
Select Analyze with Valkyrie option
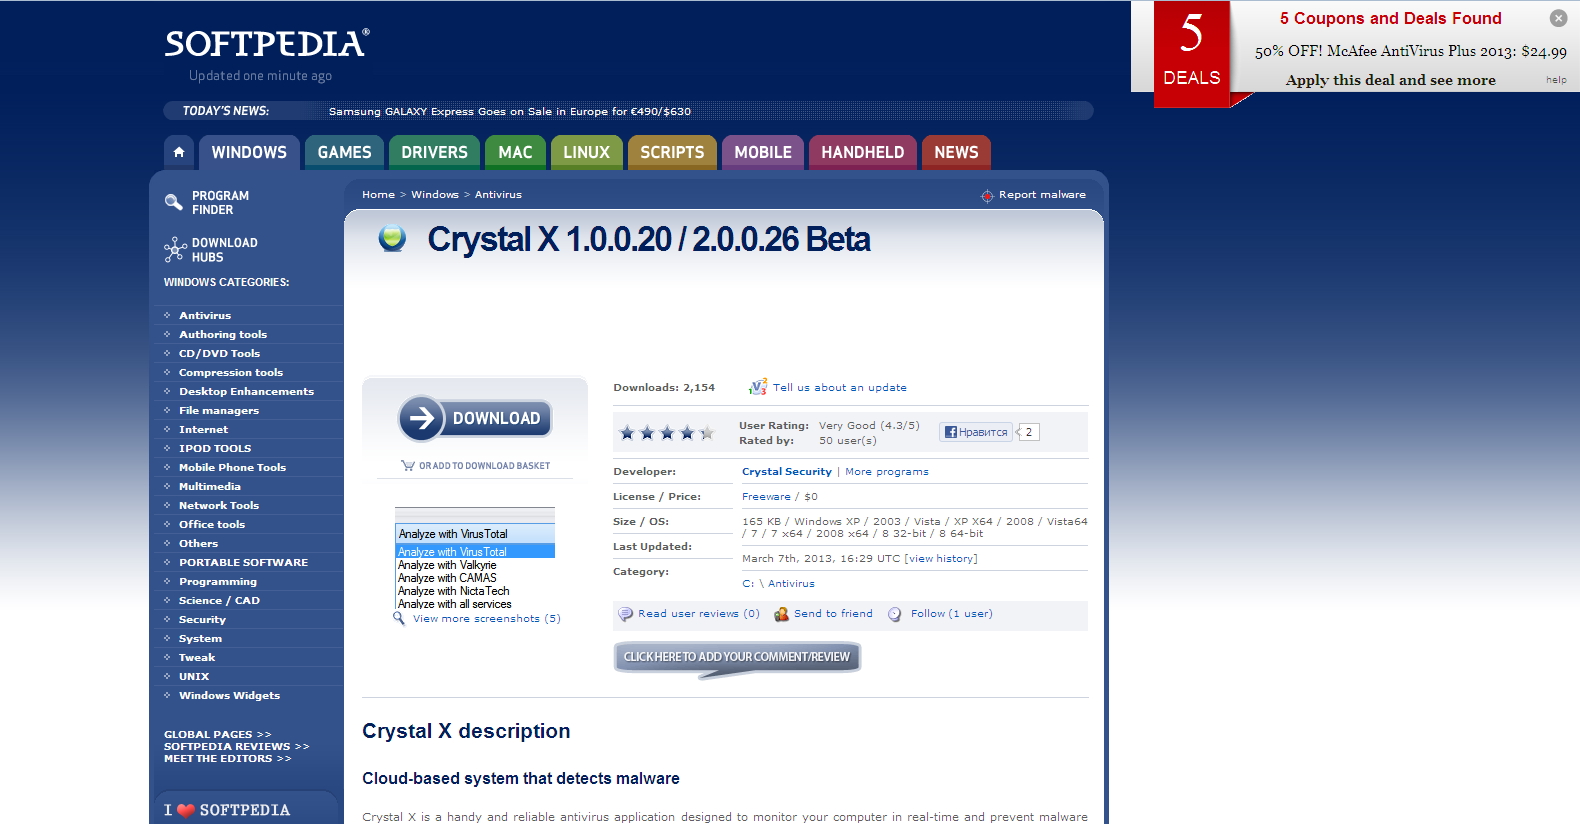coord(447,565)
